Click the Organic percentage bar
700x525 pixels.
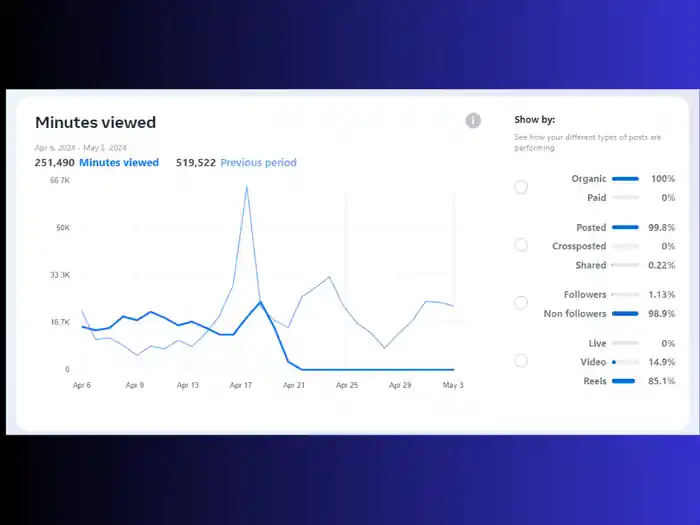[x=625, y=179]
